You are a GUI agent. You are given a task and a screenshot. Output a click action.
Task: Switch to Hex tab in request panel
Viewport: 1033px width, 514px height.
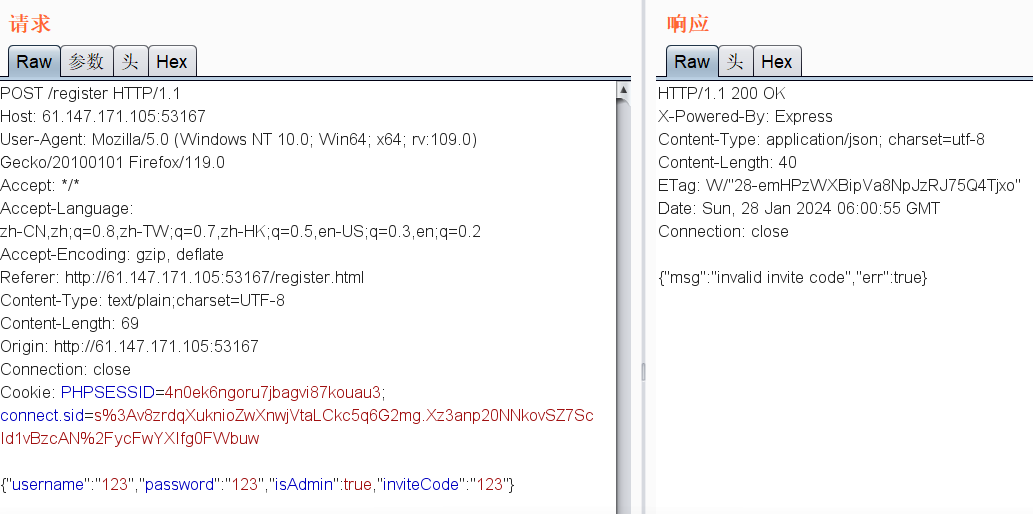[172, 61]
